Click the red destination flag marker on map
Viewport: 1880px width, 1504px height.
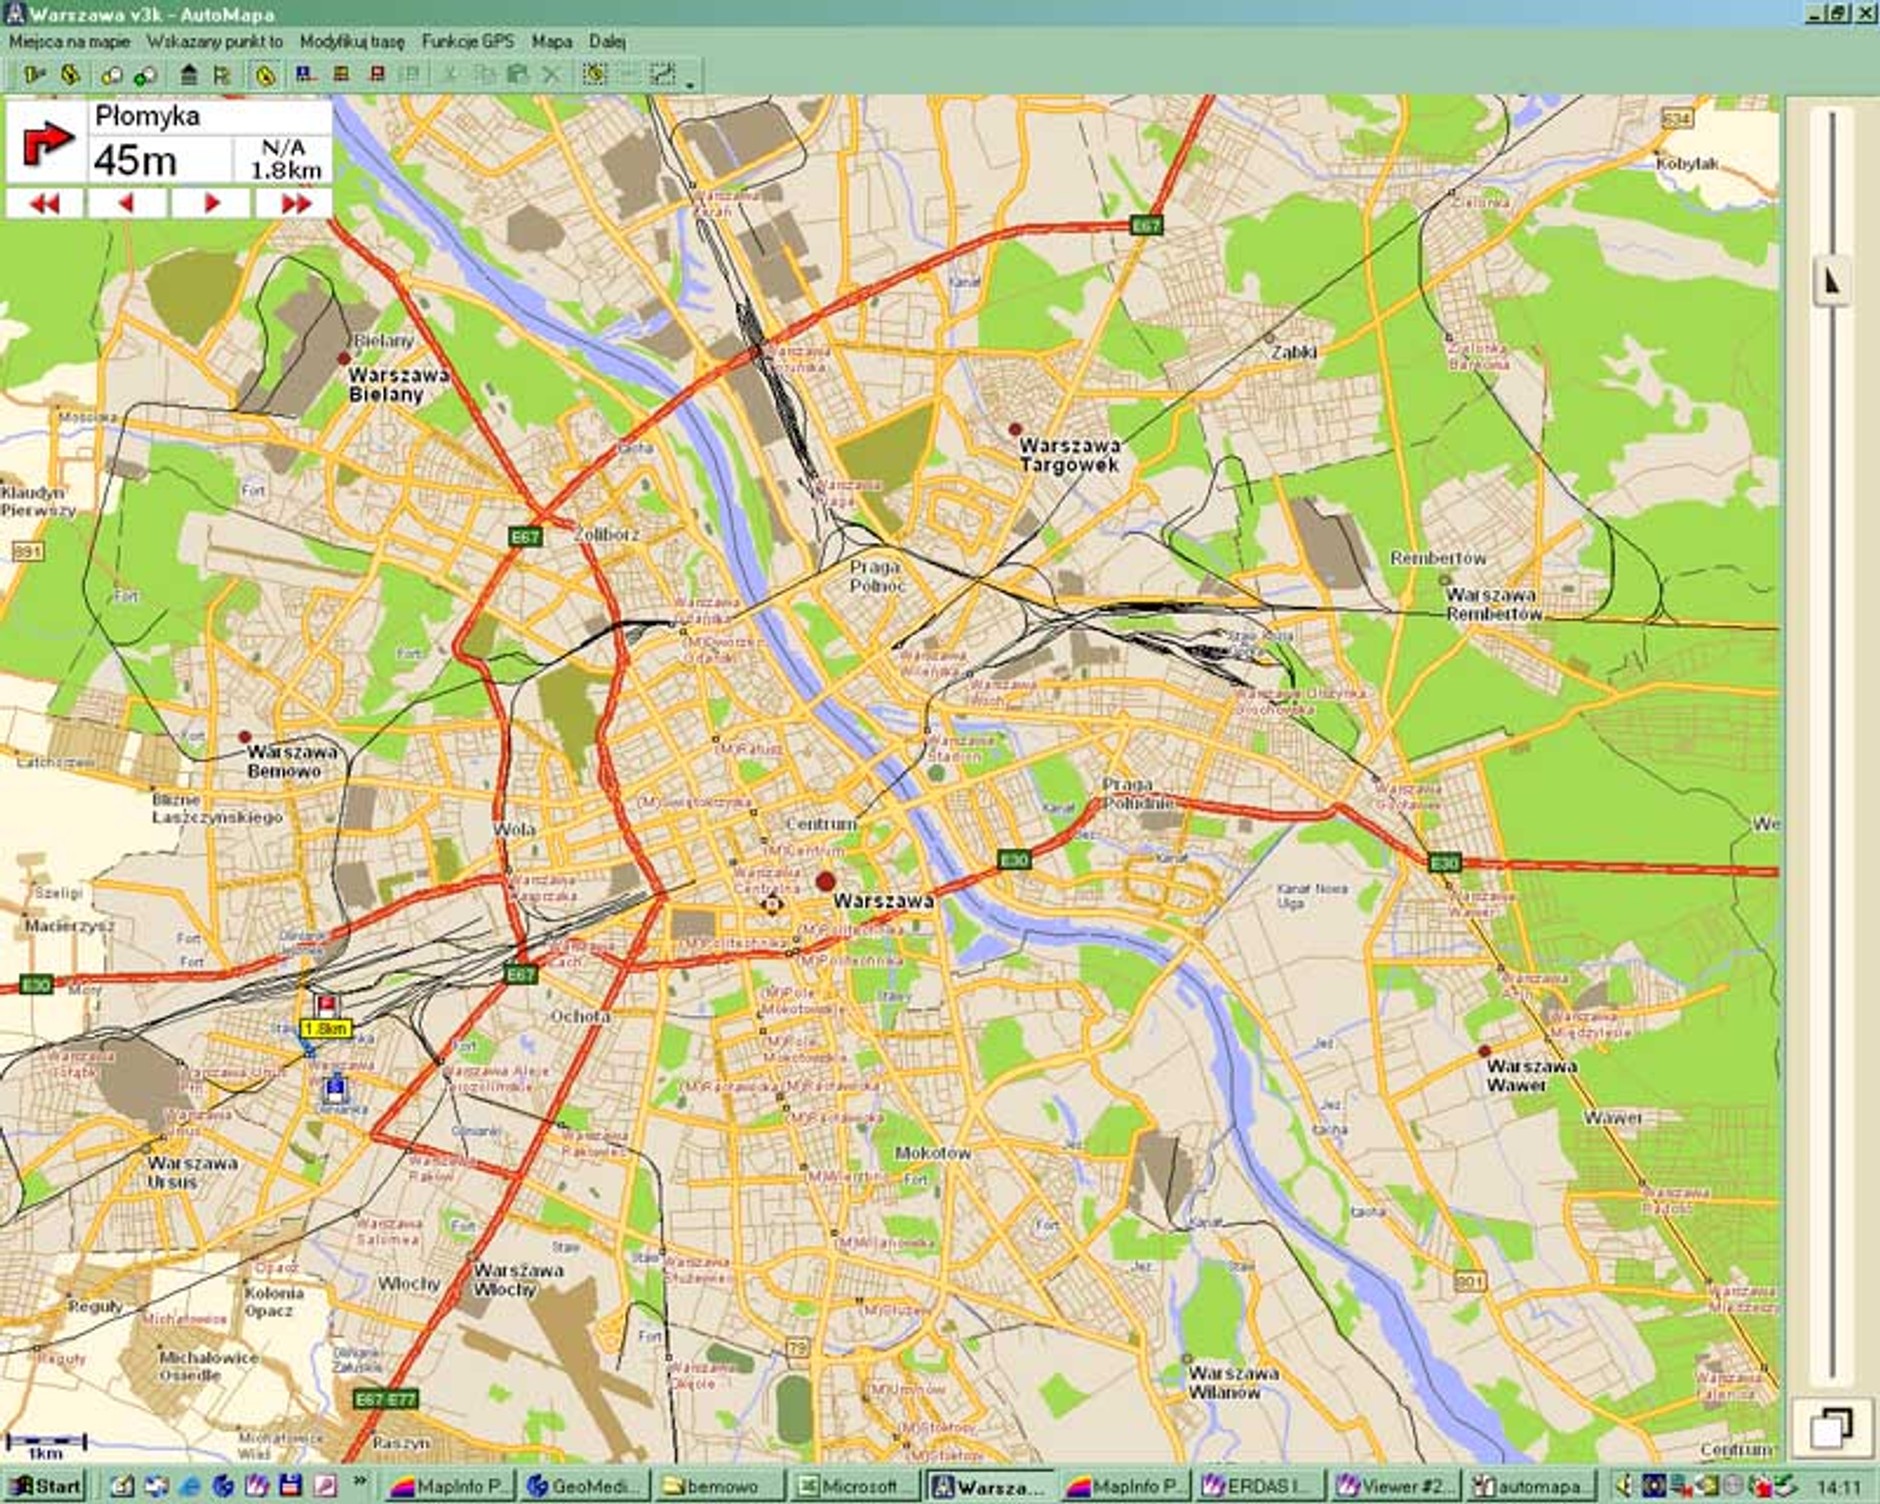(326, 1004)
